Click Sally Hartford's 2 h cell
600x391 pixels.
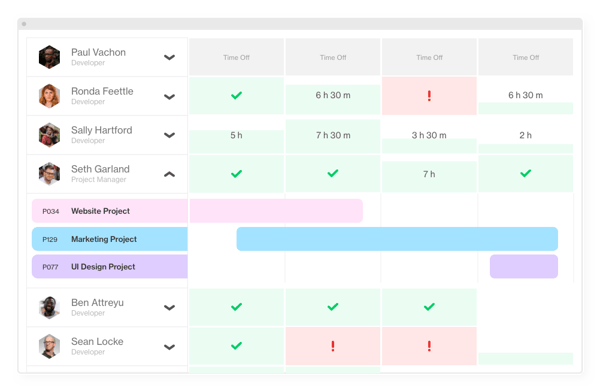click(526, 135)
